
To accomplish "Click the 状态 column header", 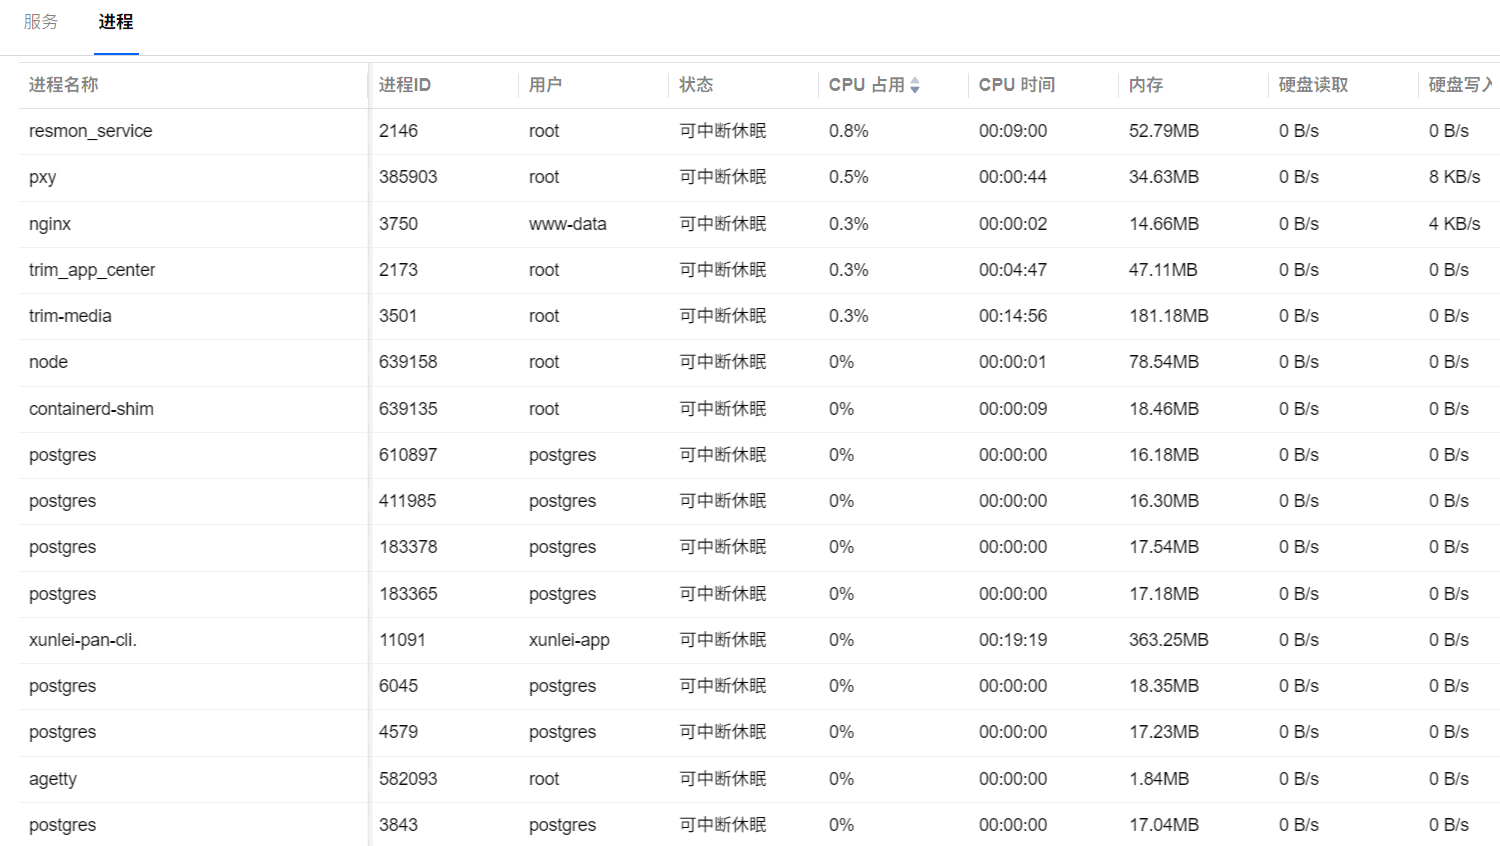I will 696,85.
